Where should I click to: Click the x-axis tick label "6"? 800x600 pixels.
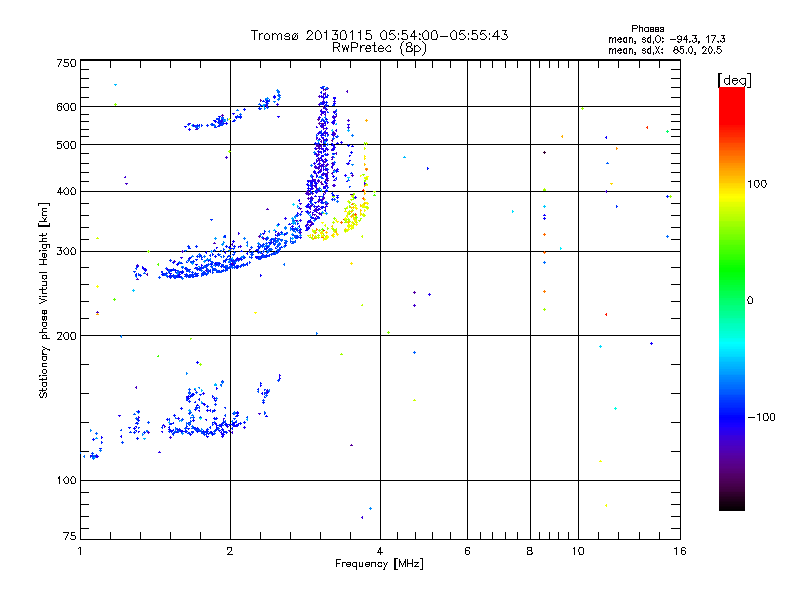point(467,551)
